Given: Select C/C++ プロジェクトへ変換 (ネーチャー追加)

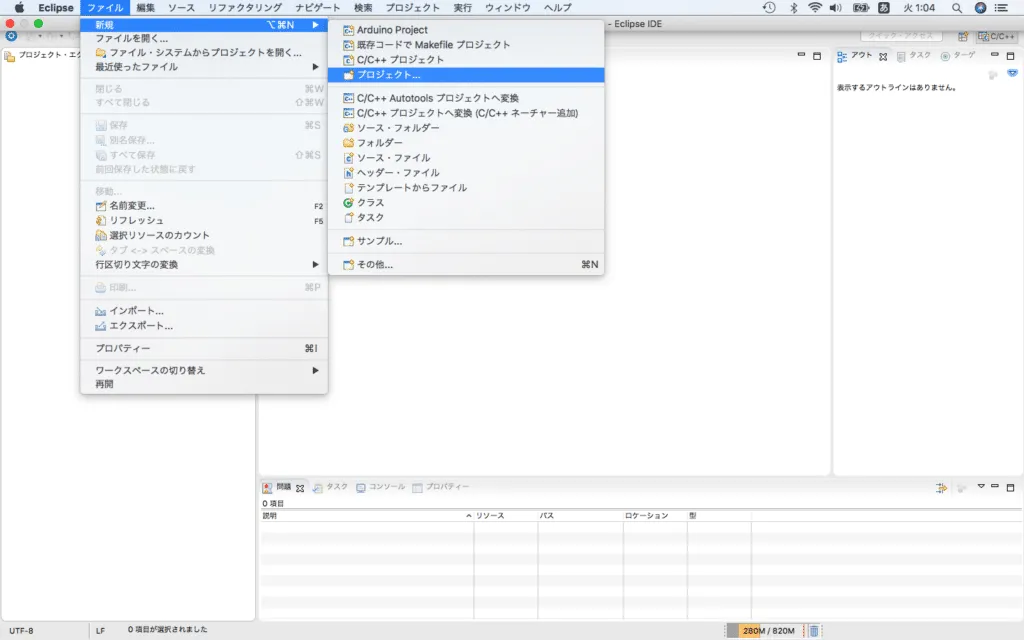Looking at the screenshot, I should 466,113.
